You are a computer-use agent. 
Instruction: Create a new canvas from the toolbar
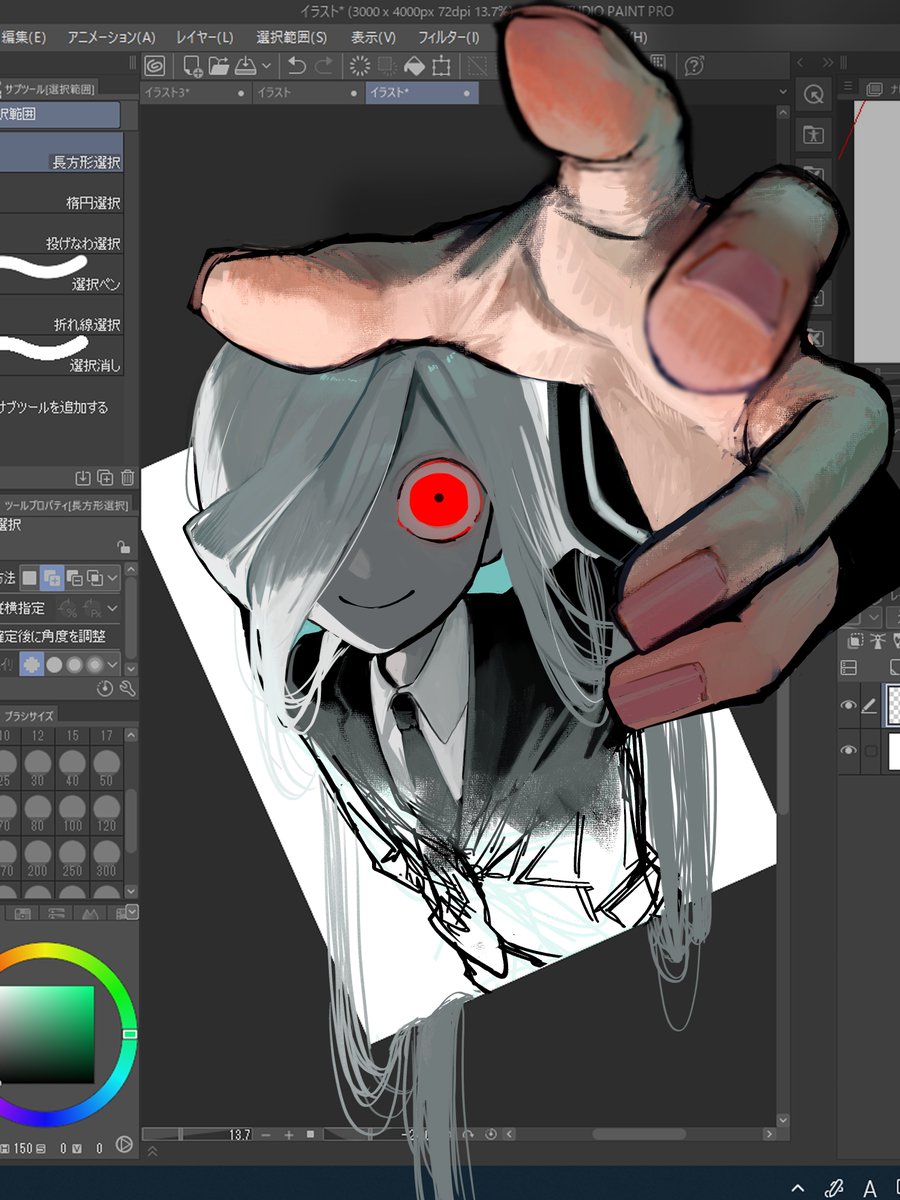tap(193, 66)
